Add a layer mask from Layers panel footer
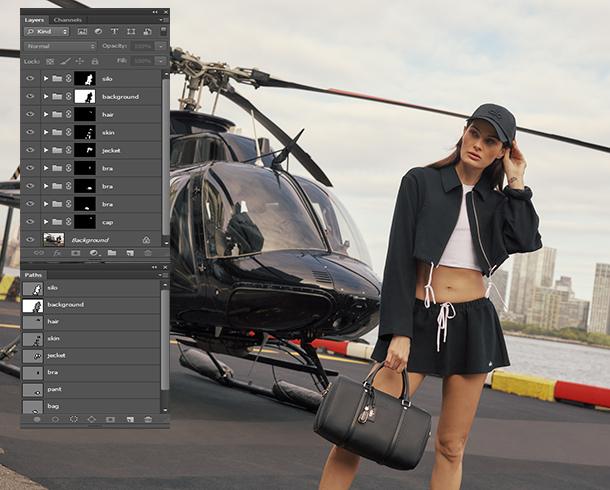 pos(75,253)
